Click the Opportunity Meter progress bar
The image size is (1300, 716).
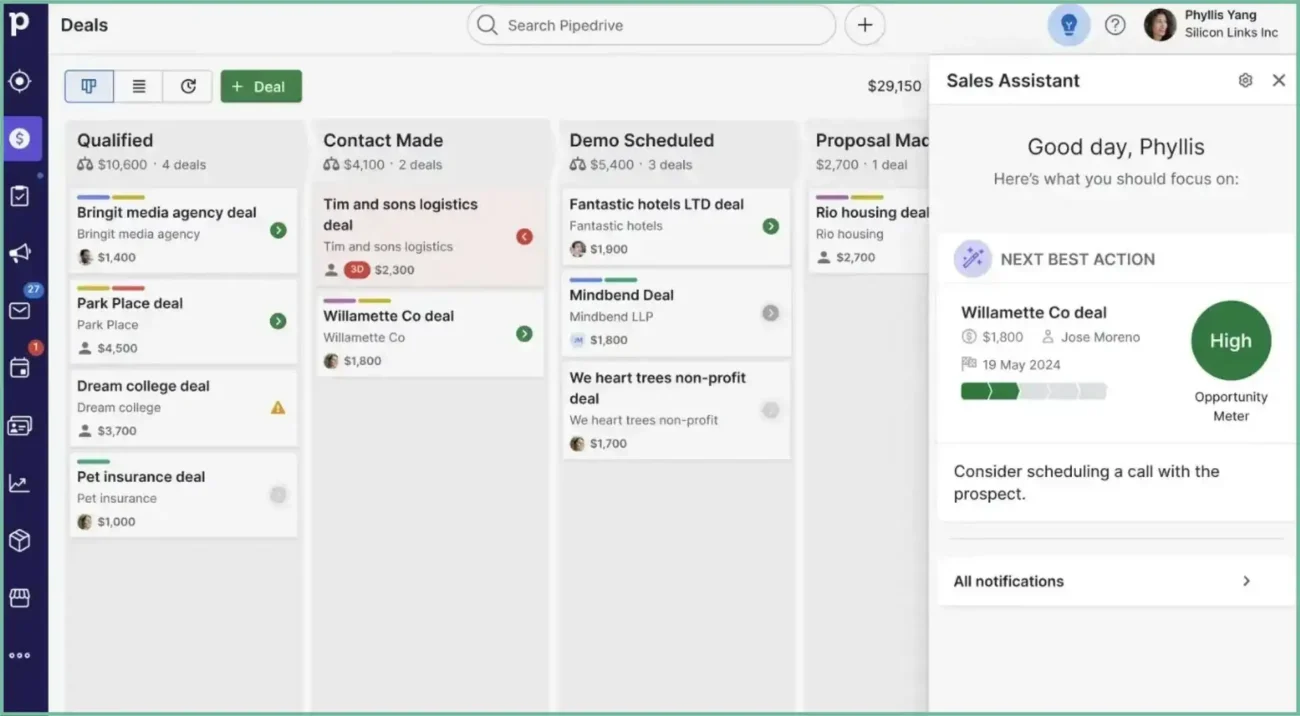1035,392
